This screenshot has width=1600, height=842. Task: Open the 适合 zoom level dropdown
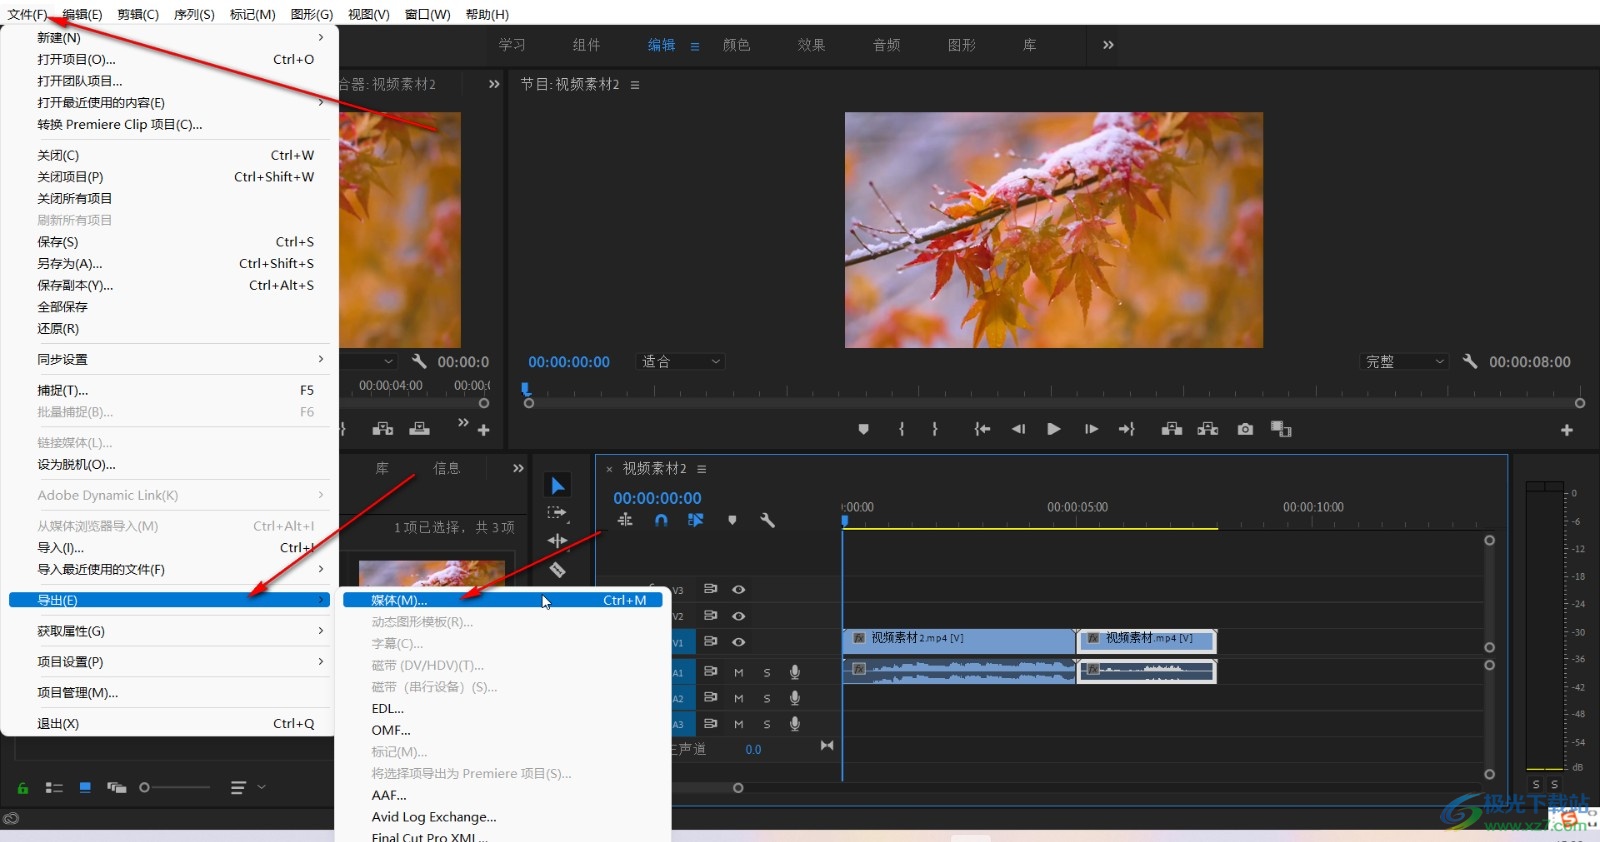(681, 362)
